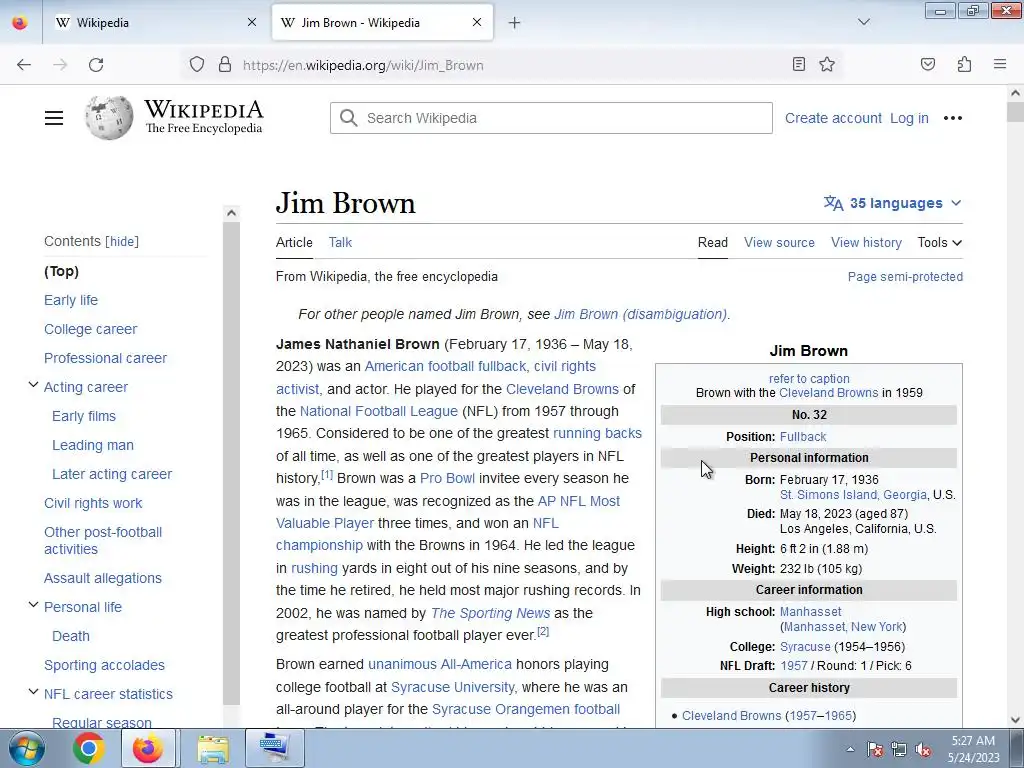The image size is (1024, 768).
Task: Open Jim Brown (disambiguation) link
Action: pyautogui.click(x=640, y=314)
